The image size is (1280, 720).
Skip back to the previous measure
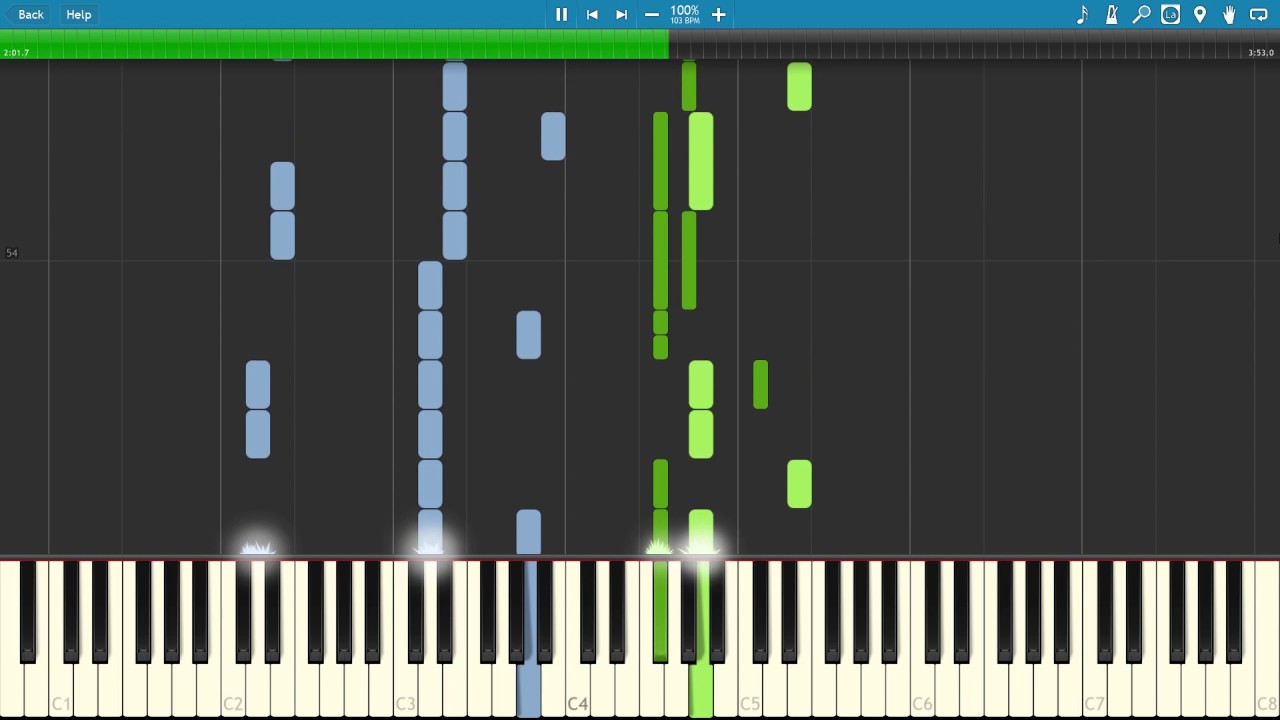tap(592, 14)
